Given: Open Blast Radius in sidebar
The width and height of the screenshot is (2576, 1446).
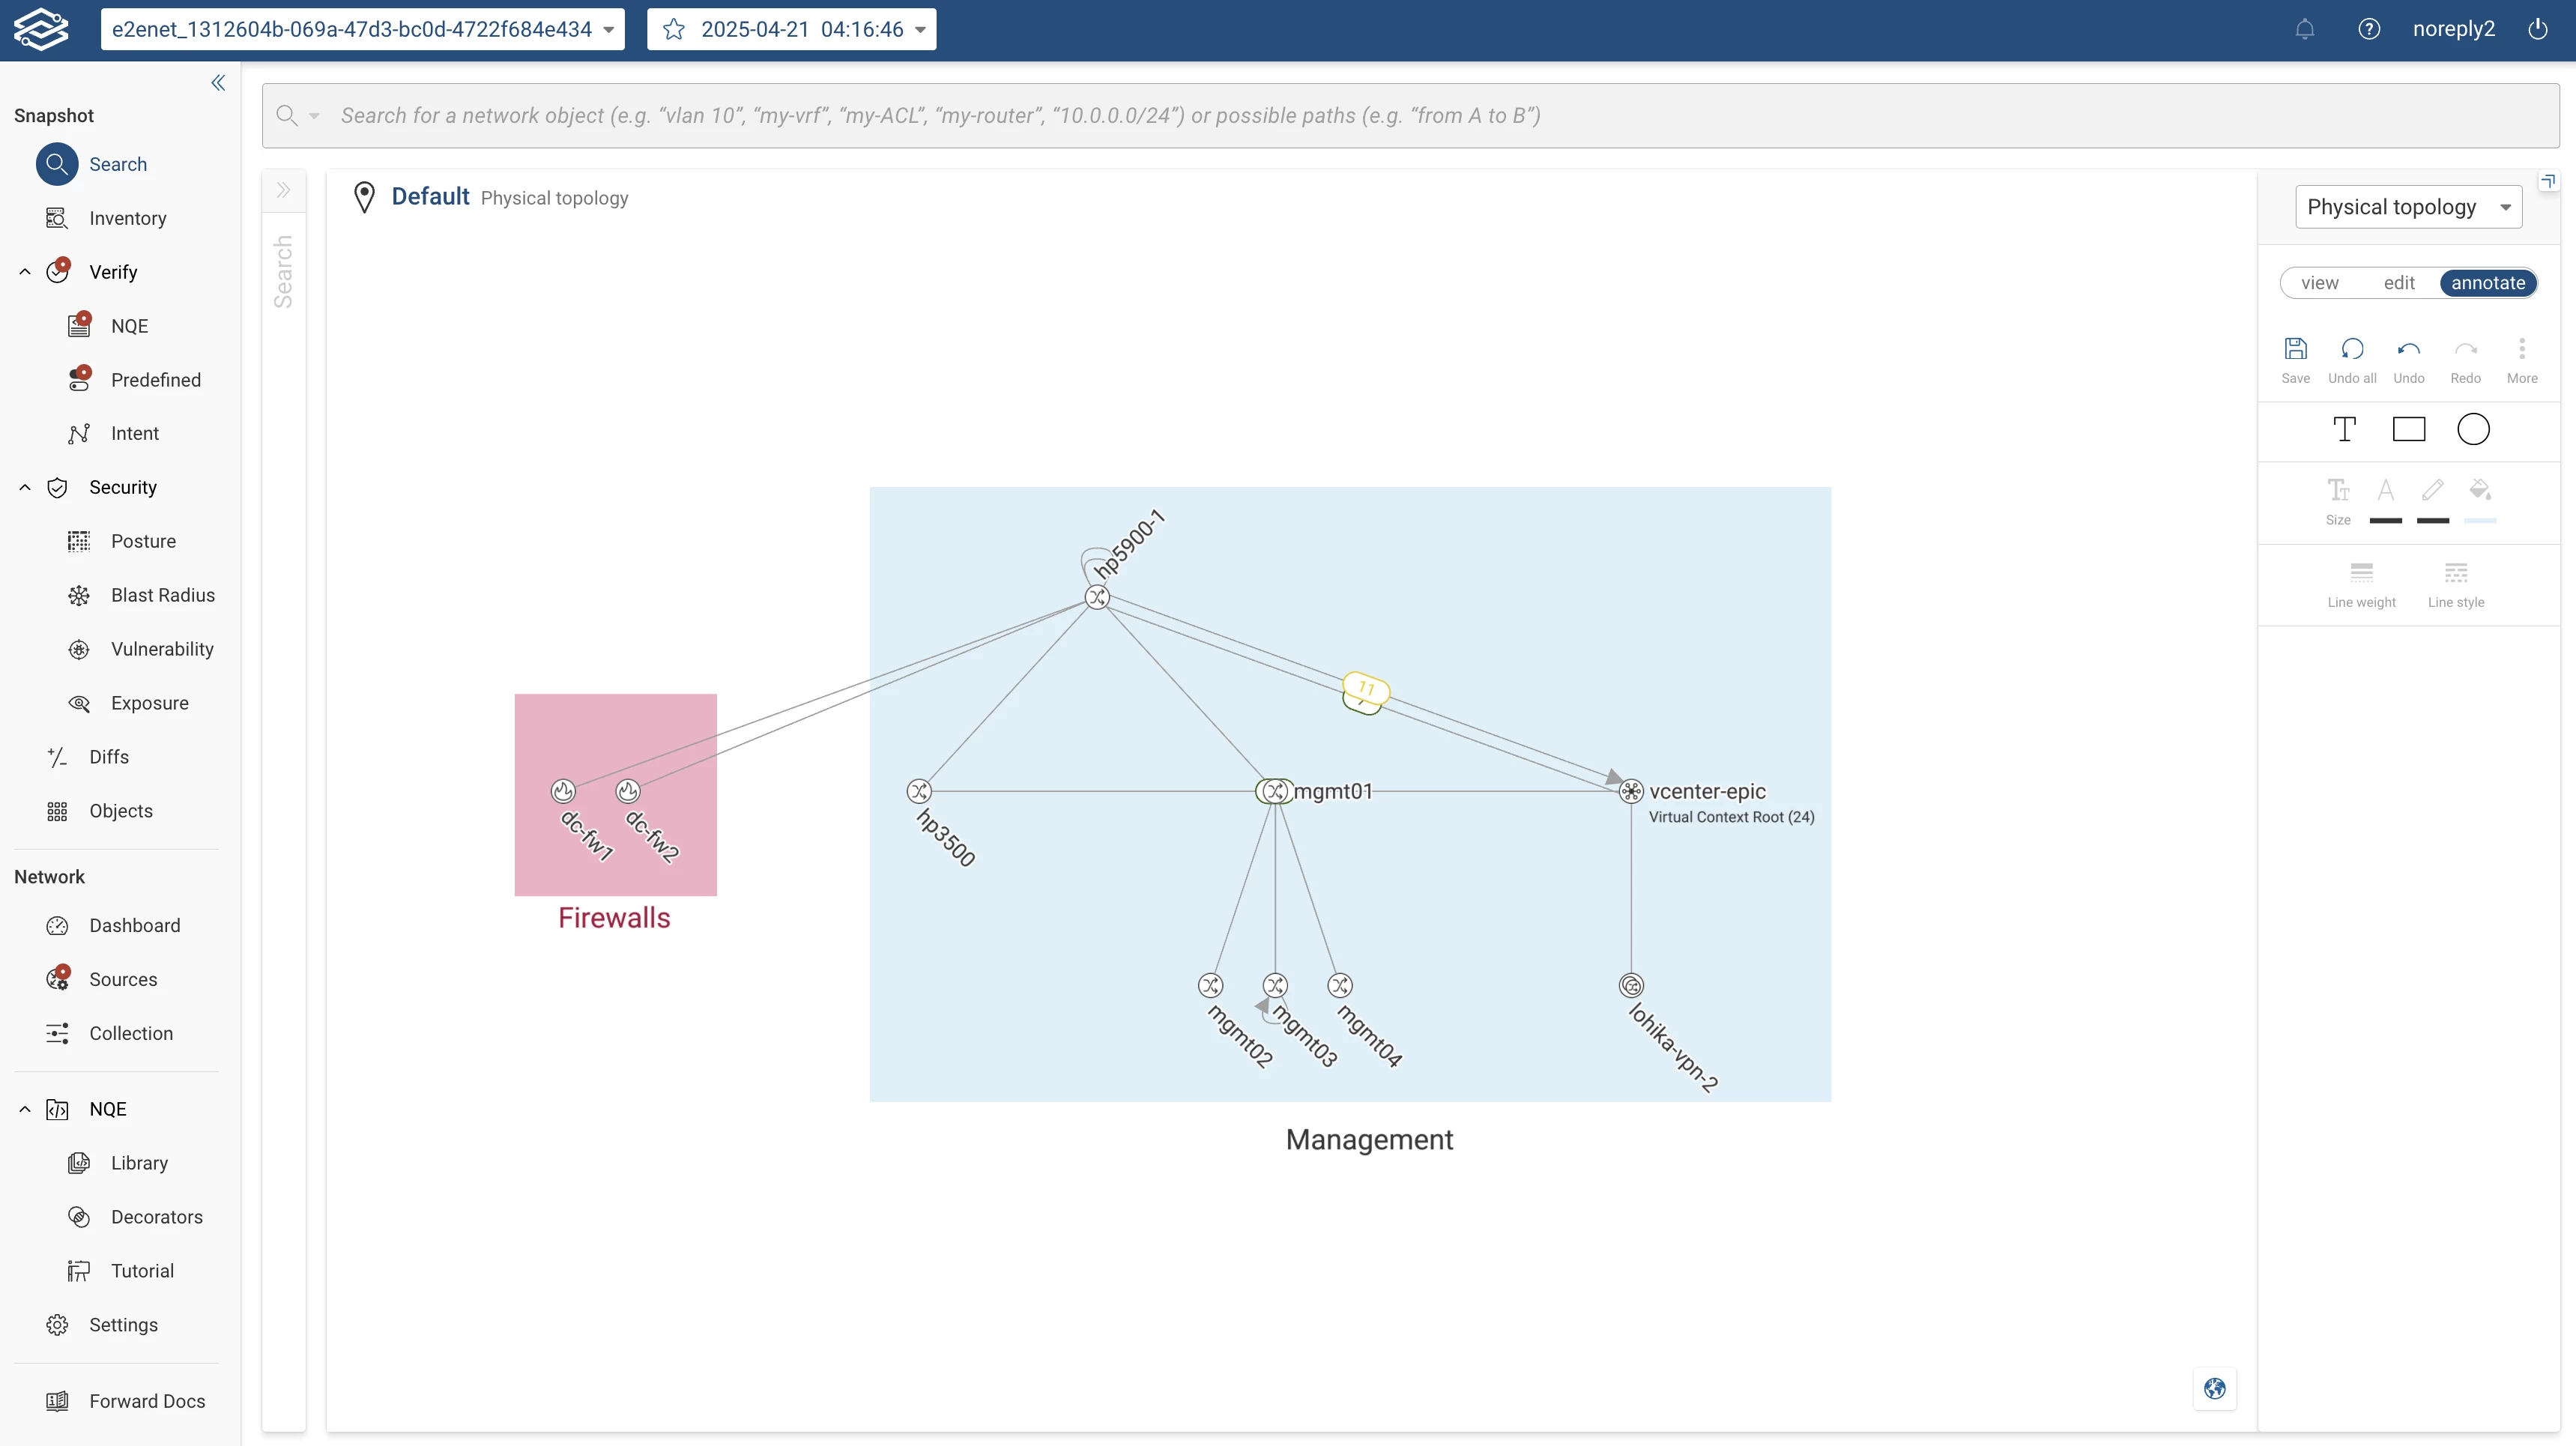Looking at the screenshot, I should click(x=162, y=595).
